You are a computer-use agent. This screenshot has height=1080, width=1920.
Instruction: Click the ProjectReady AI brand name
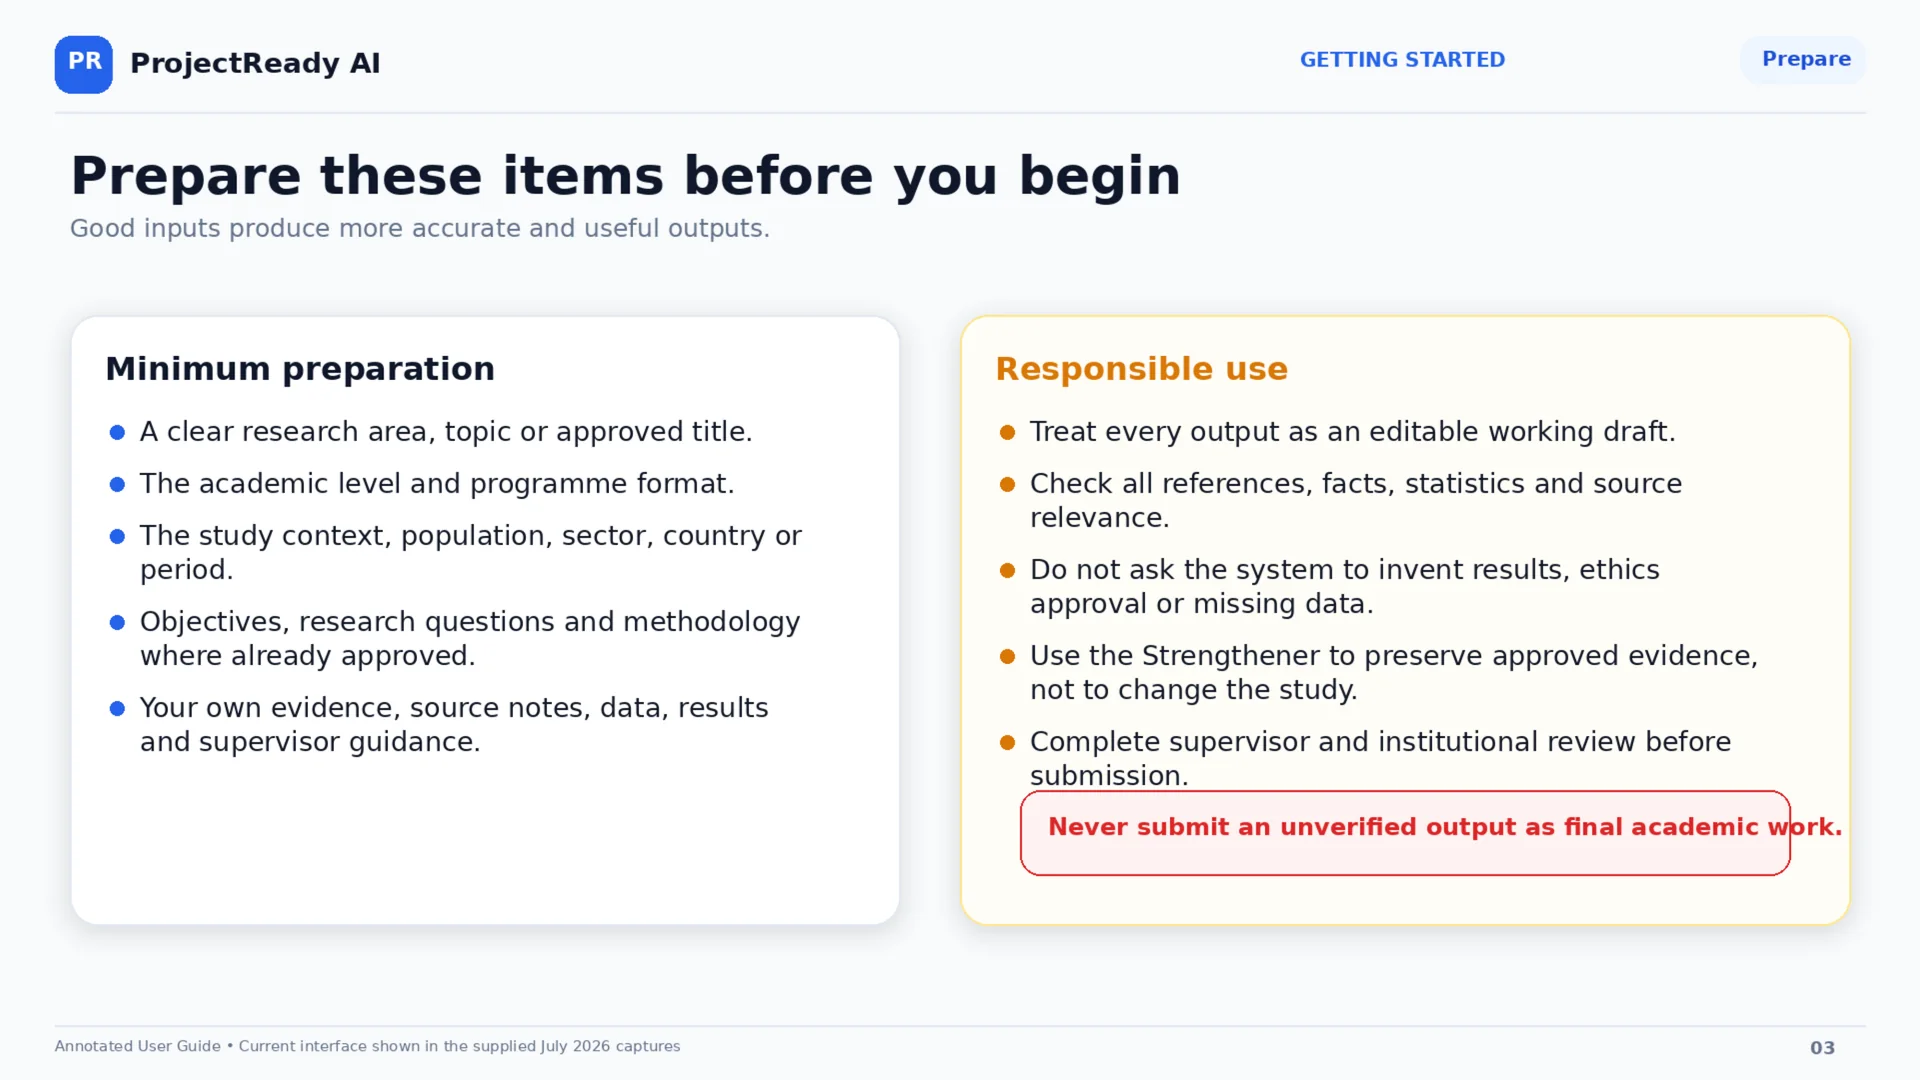255,63
